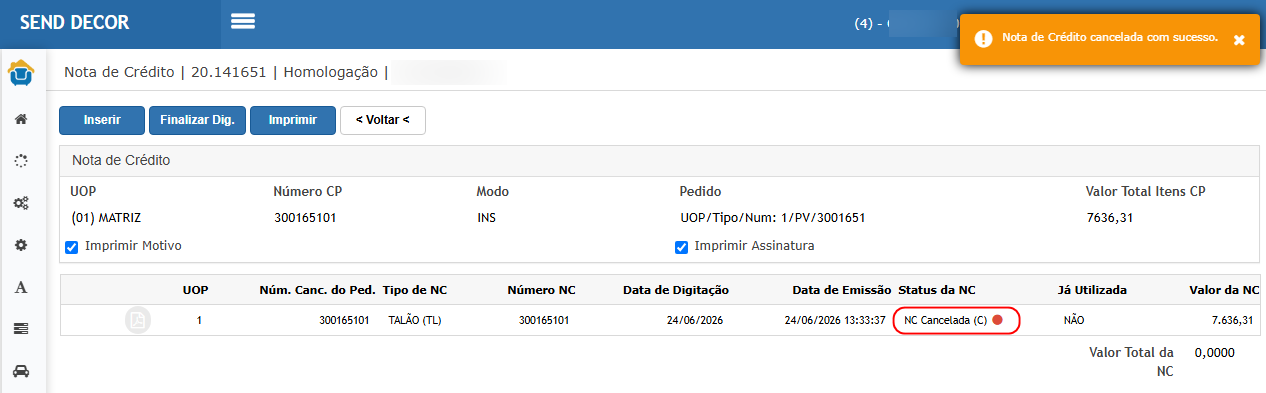Click the Modo value 'INS'
Screen dimensions: 1266x393
tap(487, 217)
